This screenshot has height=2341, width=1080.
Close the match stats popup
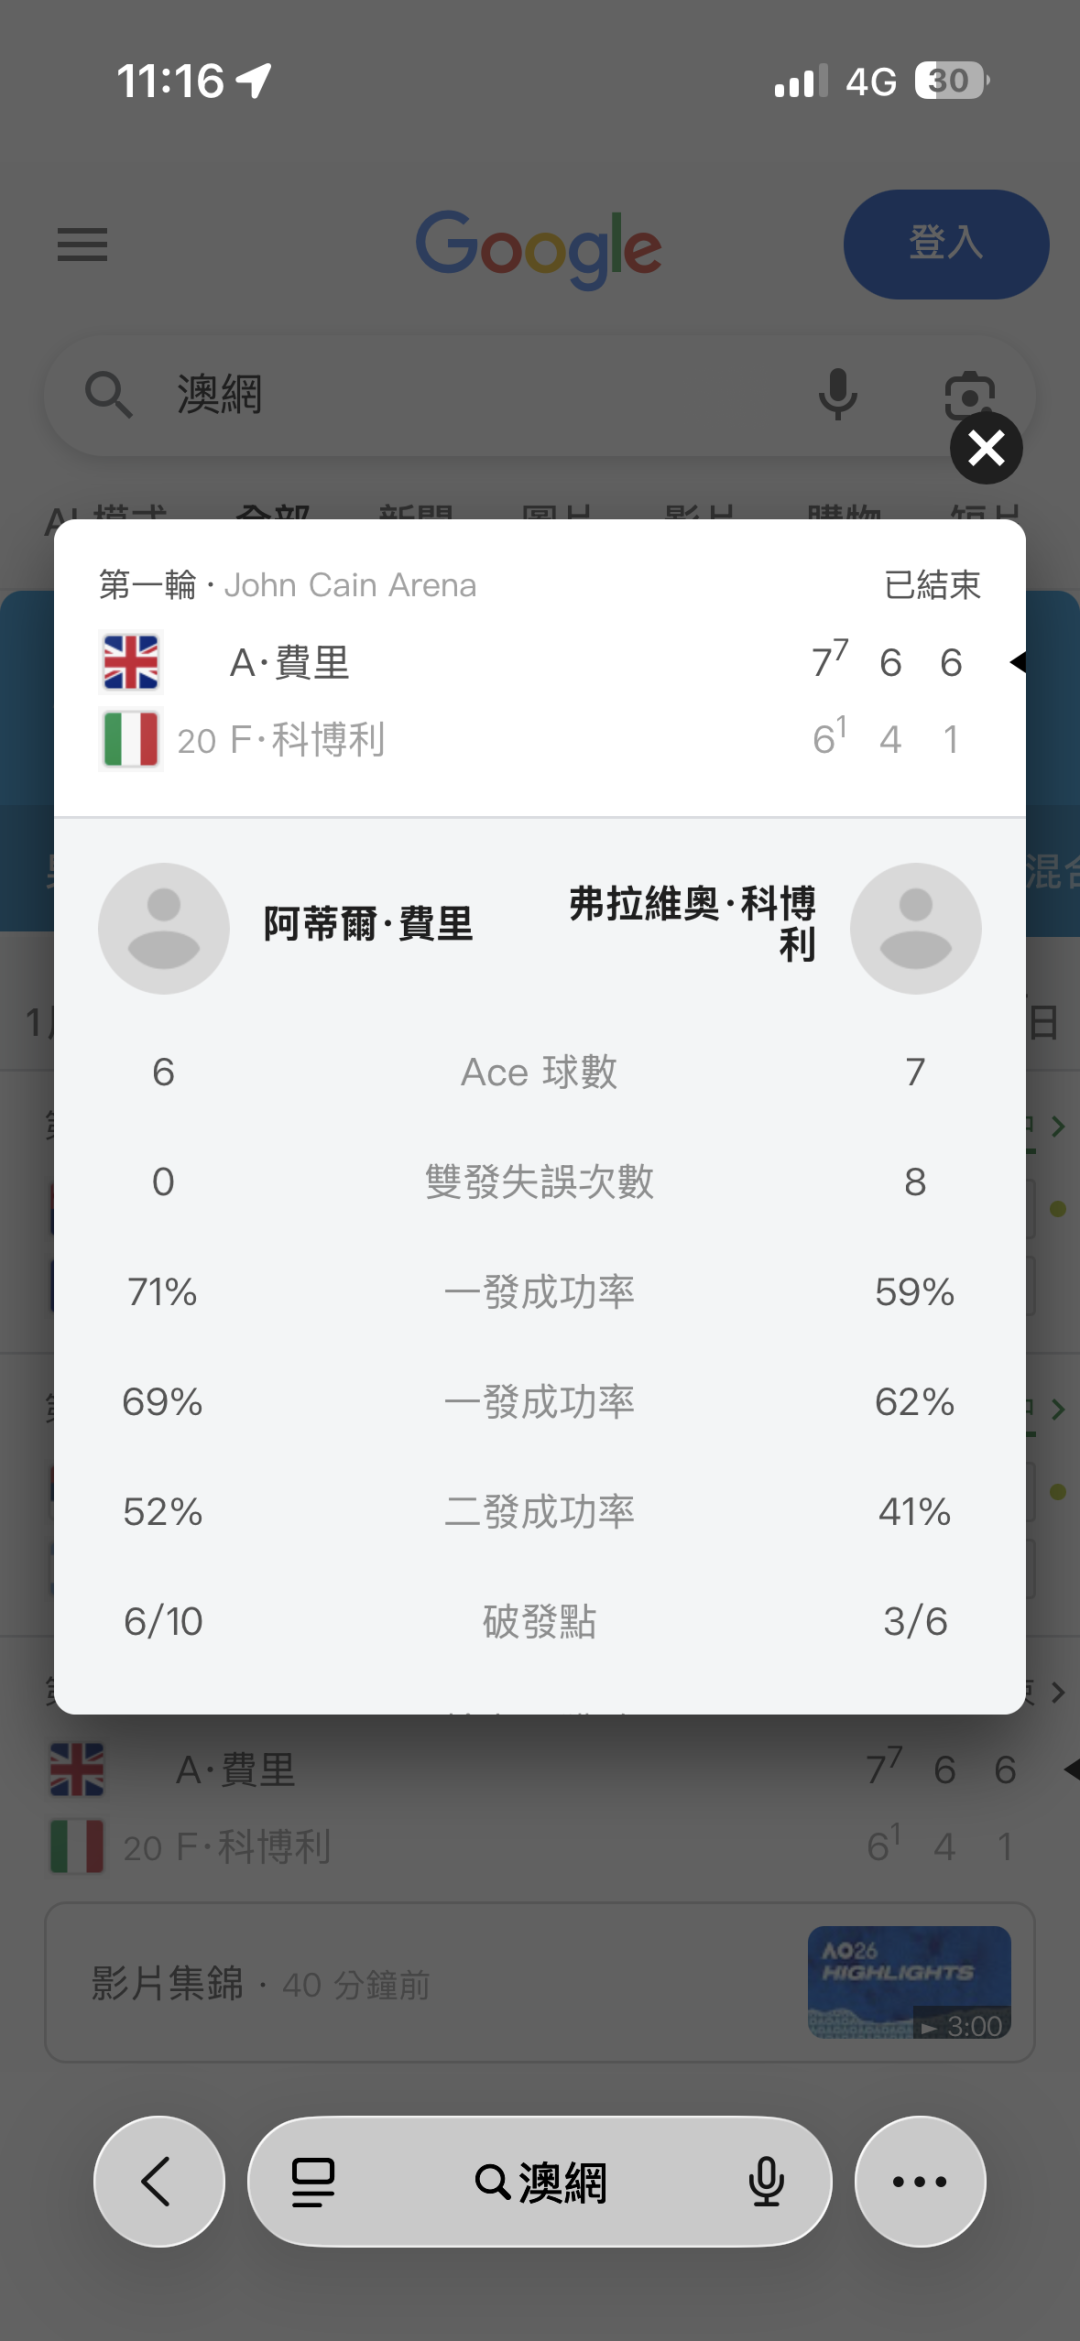(x=986, y=447)
